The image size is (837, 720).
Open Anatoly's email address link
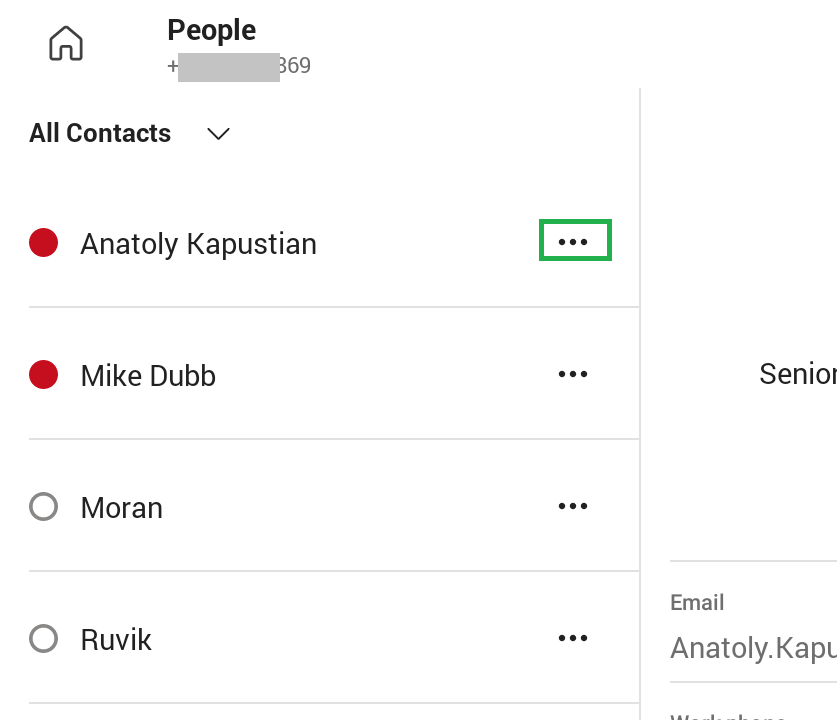tap(753, 648)
